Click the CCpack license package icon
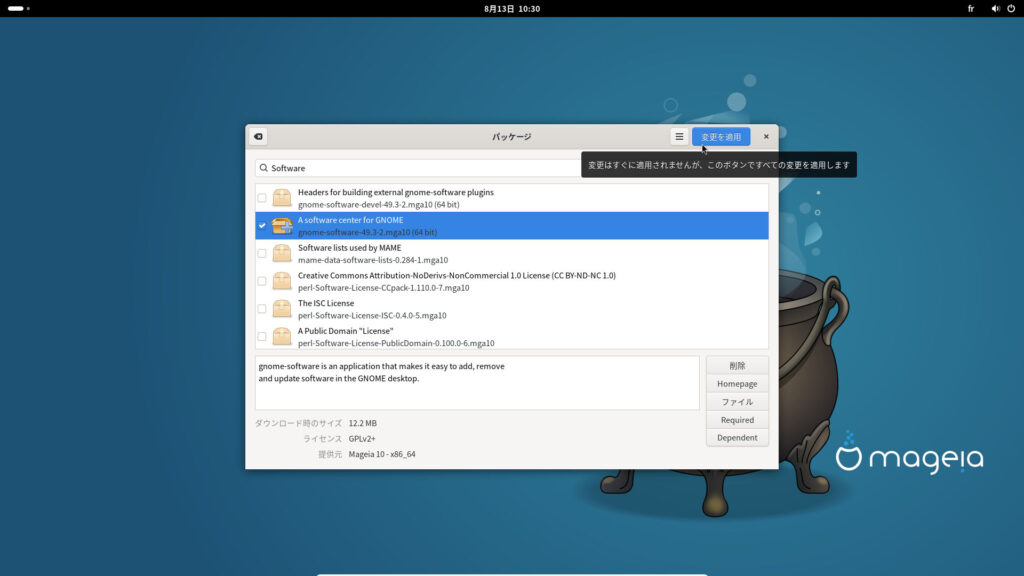 (x=281, y=281)
